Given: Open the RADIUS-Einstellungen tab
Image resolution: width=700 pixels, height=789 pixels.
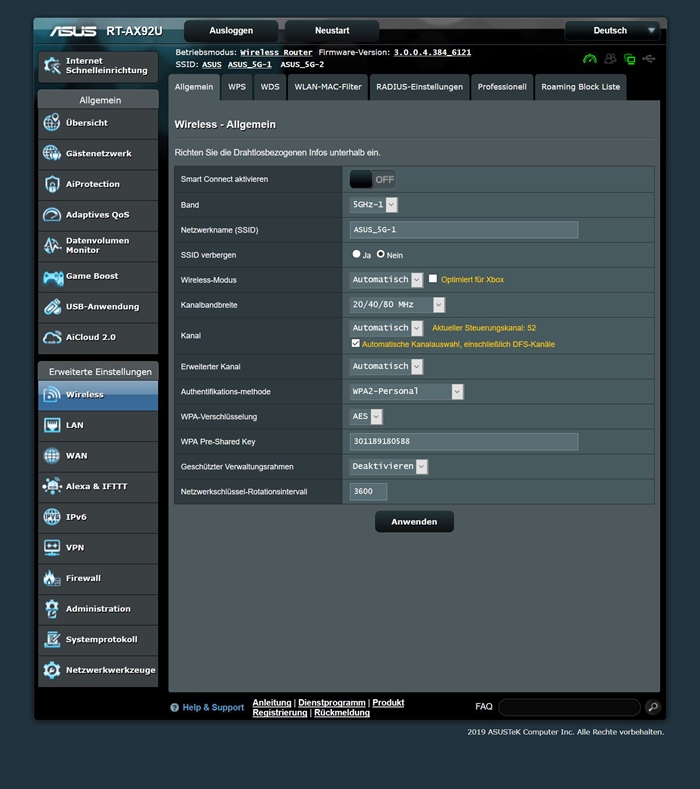Looking at the screenshot, I should 419,87.
